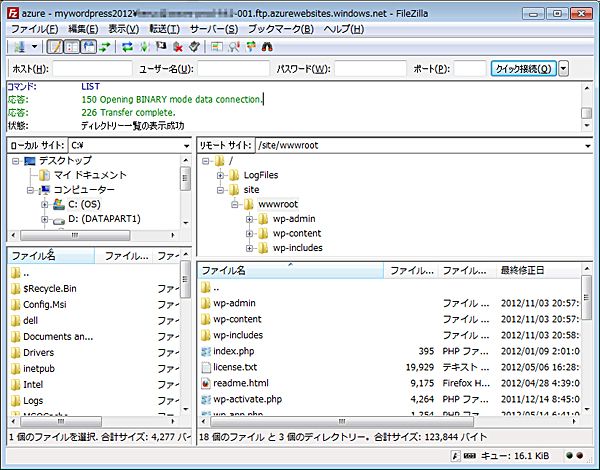Collapse the wwwroot tree node

[235, 204]
